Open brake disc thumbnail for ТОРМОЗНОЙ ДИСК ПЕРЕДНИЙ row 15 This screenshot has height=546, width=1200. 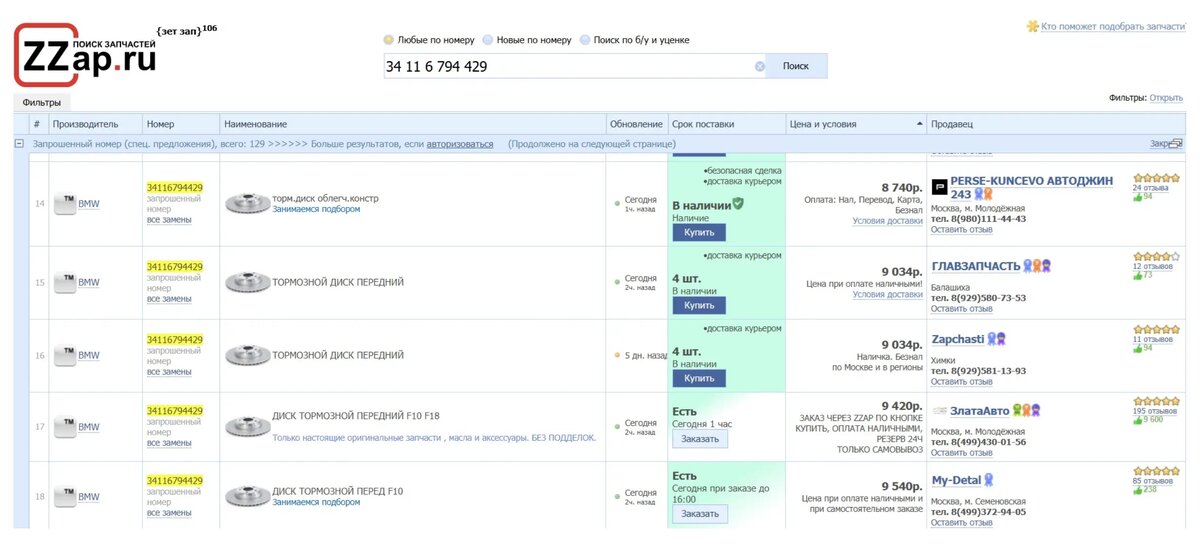tap(247, 283)
